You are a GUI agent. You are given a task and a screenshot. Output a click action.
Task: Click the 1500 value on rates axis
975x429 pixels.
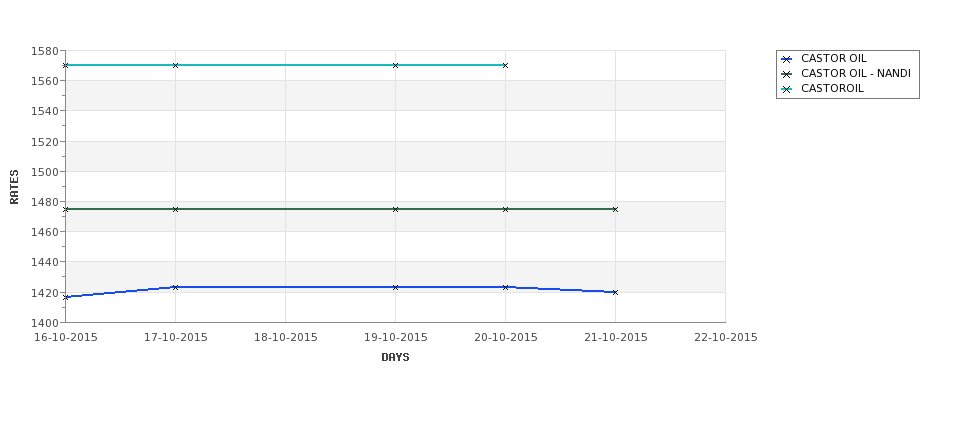[x=45, y=172]
